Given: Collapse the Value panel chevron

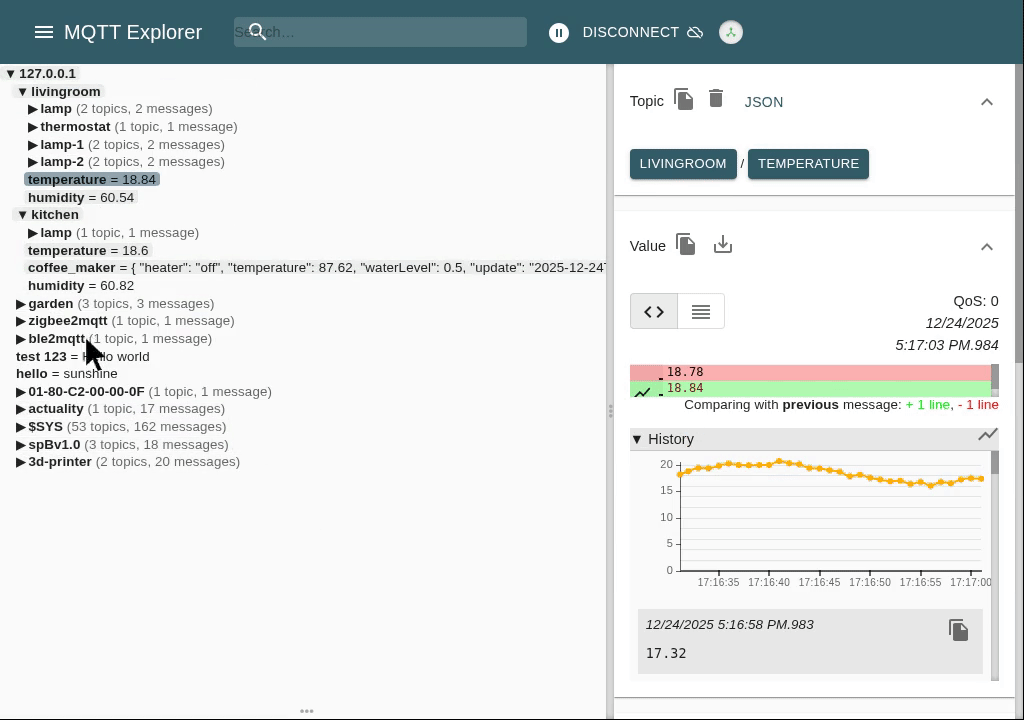Looking at the screenshot, I should tap(986, 247).
